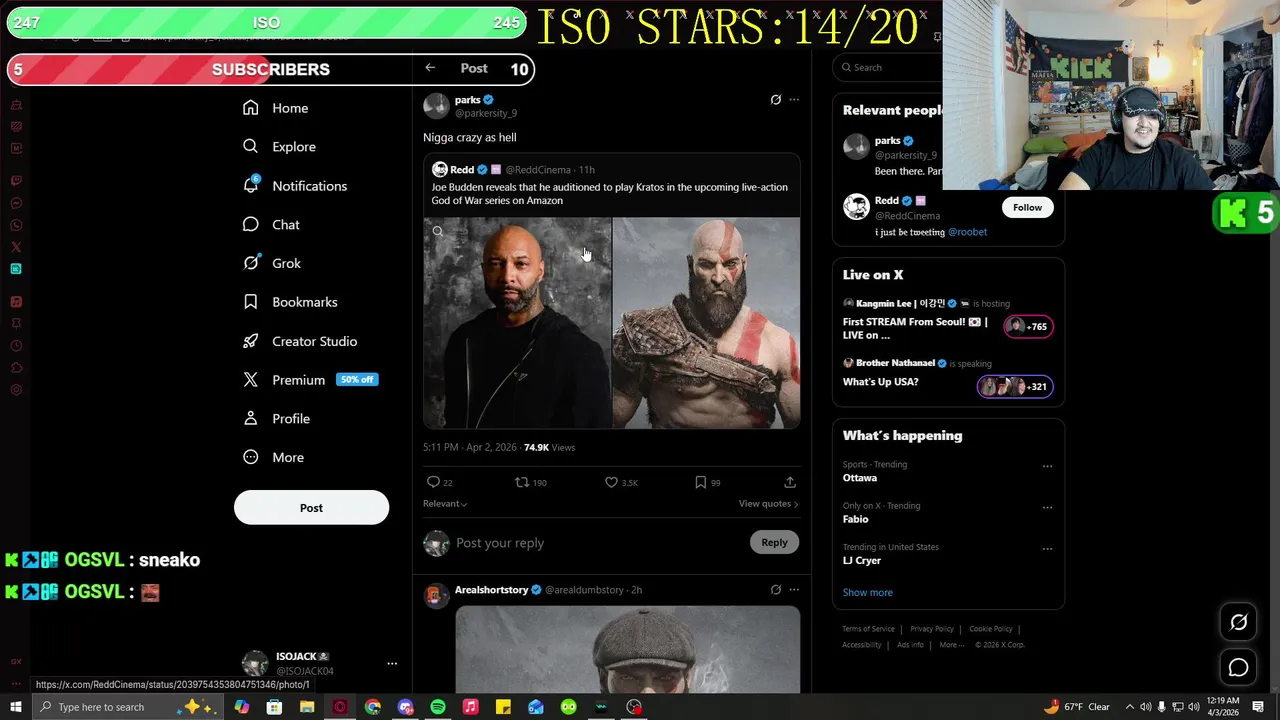Open Creator Studio in X navigation
The height and width of the screenshot is (720, 1280).
pyautogui.click(x=300, y=341)
